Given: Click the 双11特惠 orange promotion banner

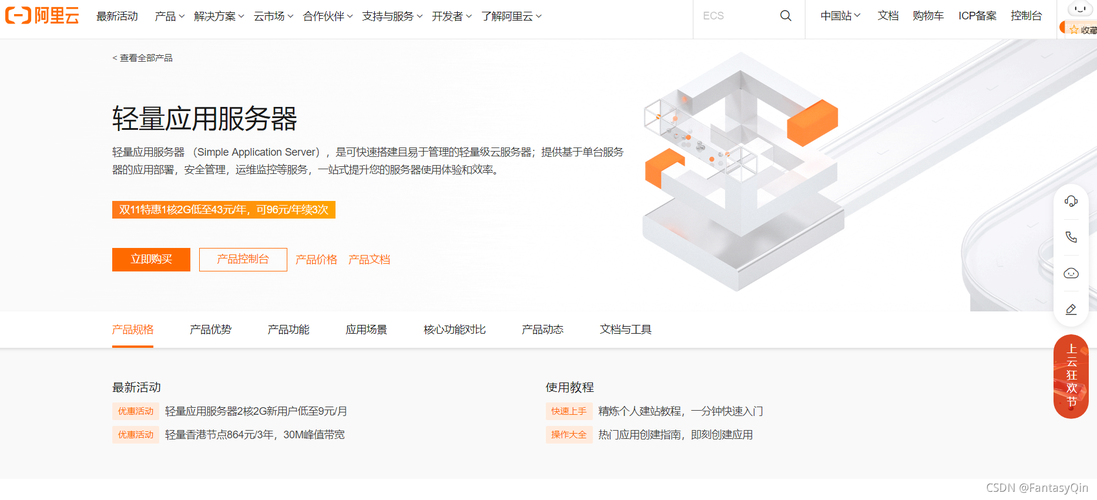Looking at the screenshot, I should coord(224,210).
